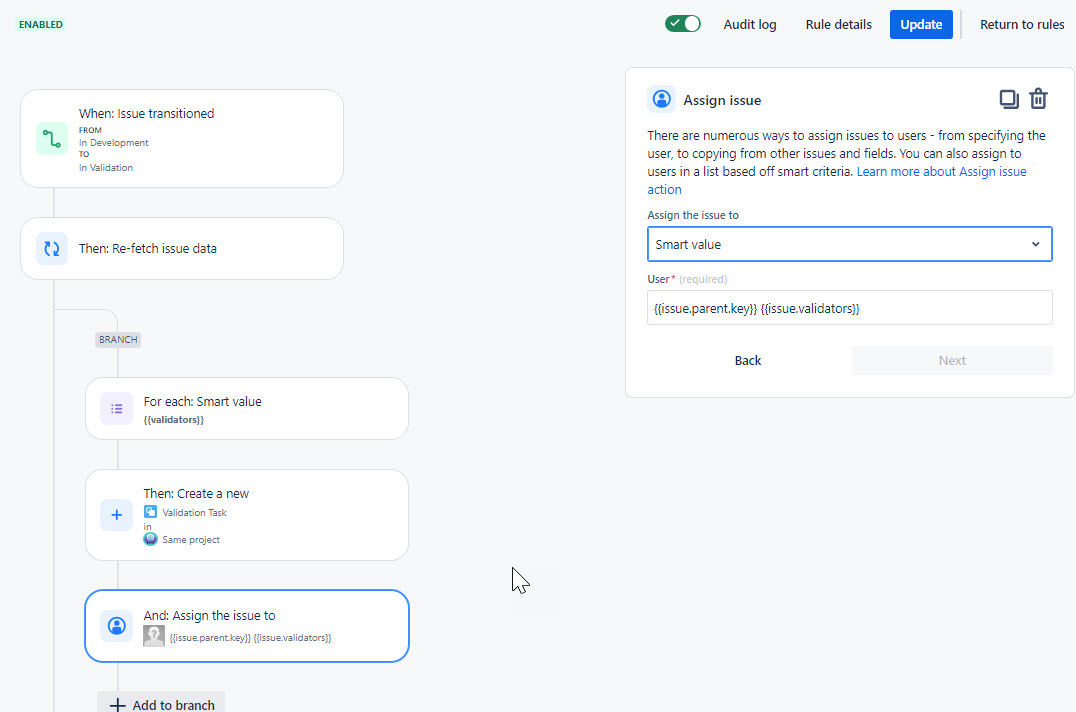Return to rules list
1076x712 pixels.
(x=1022, y=25)
